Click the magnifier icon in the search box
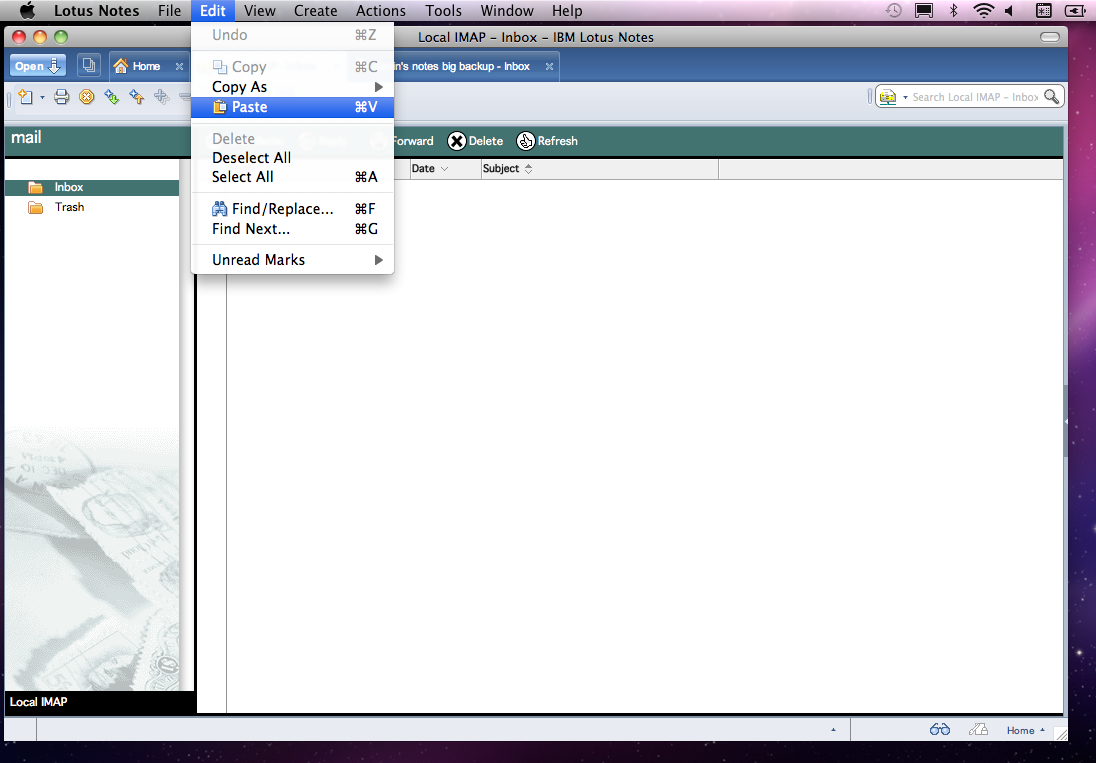This screenshot has height=763, width=1096. [x=1051, y=96]
